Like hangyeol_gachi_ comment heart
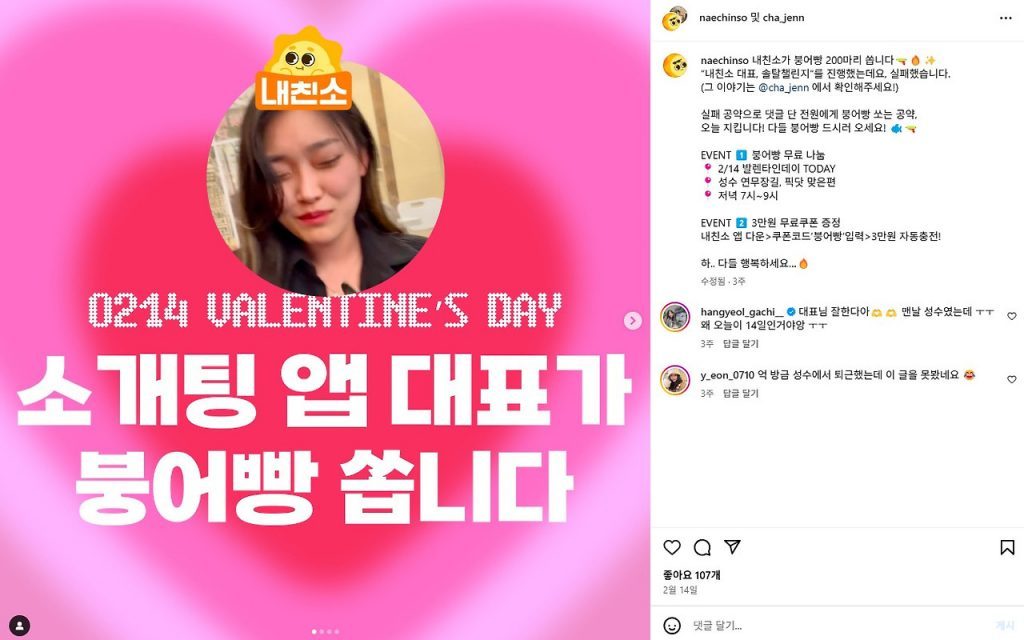Viewport: 1024px width, 640px height. [x=1012, y=316]
